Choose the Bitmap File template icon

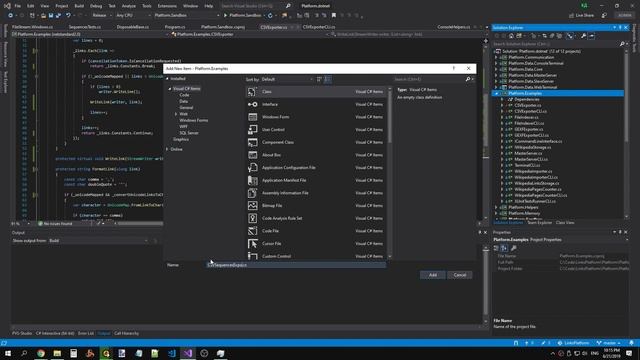click(x=253, y=206)
